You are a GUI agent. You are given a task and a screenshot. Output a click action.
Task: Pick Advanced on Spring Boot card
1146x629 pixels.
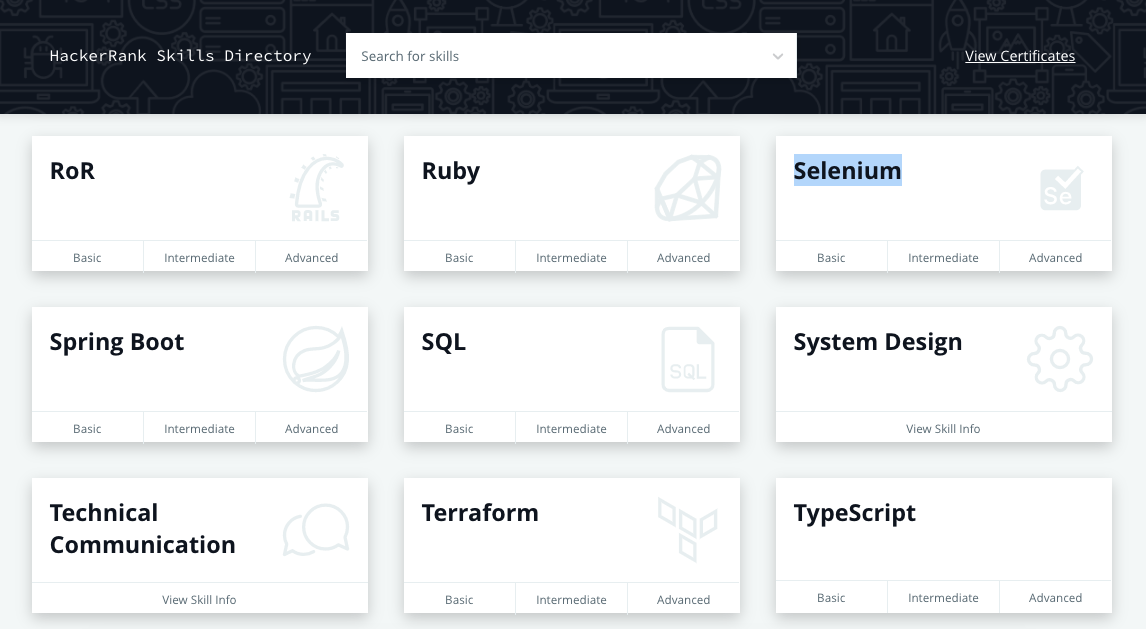coord(311,428)
